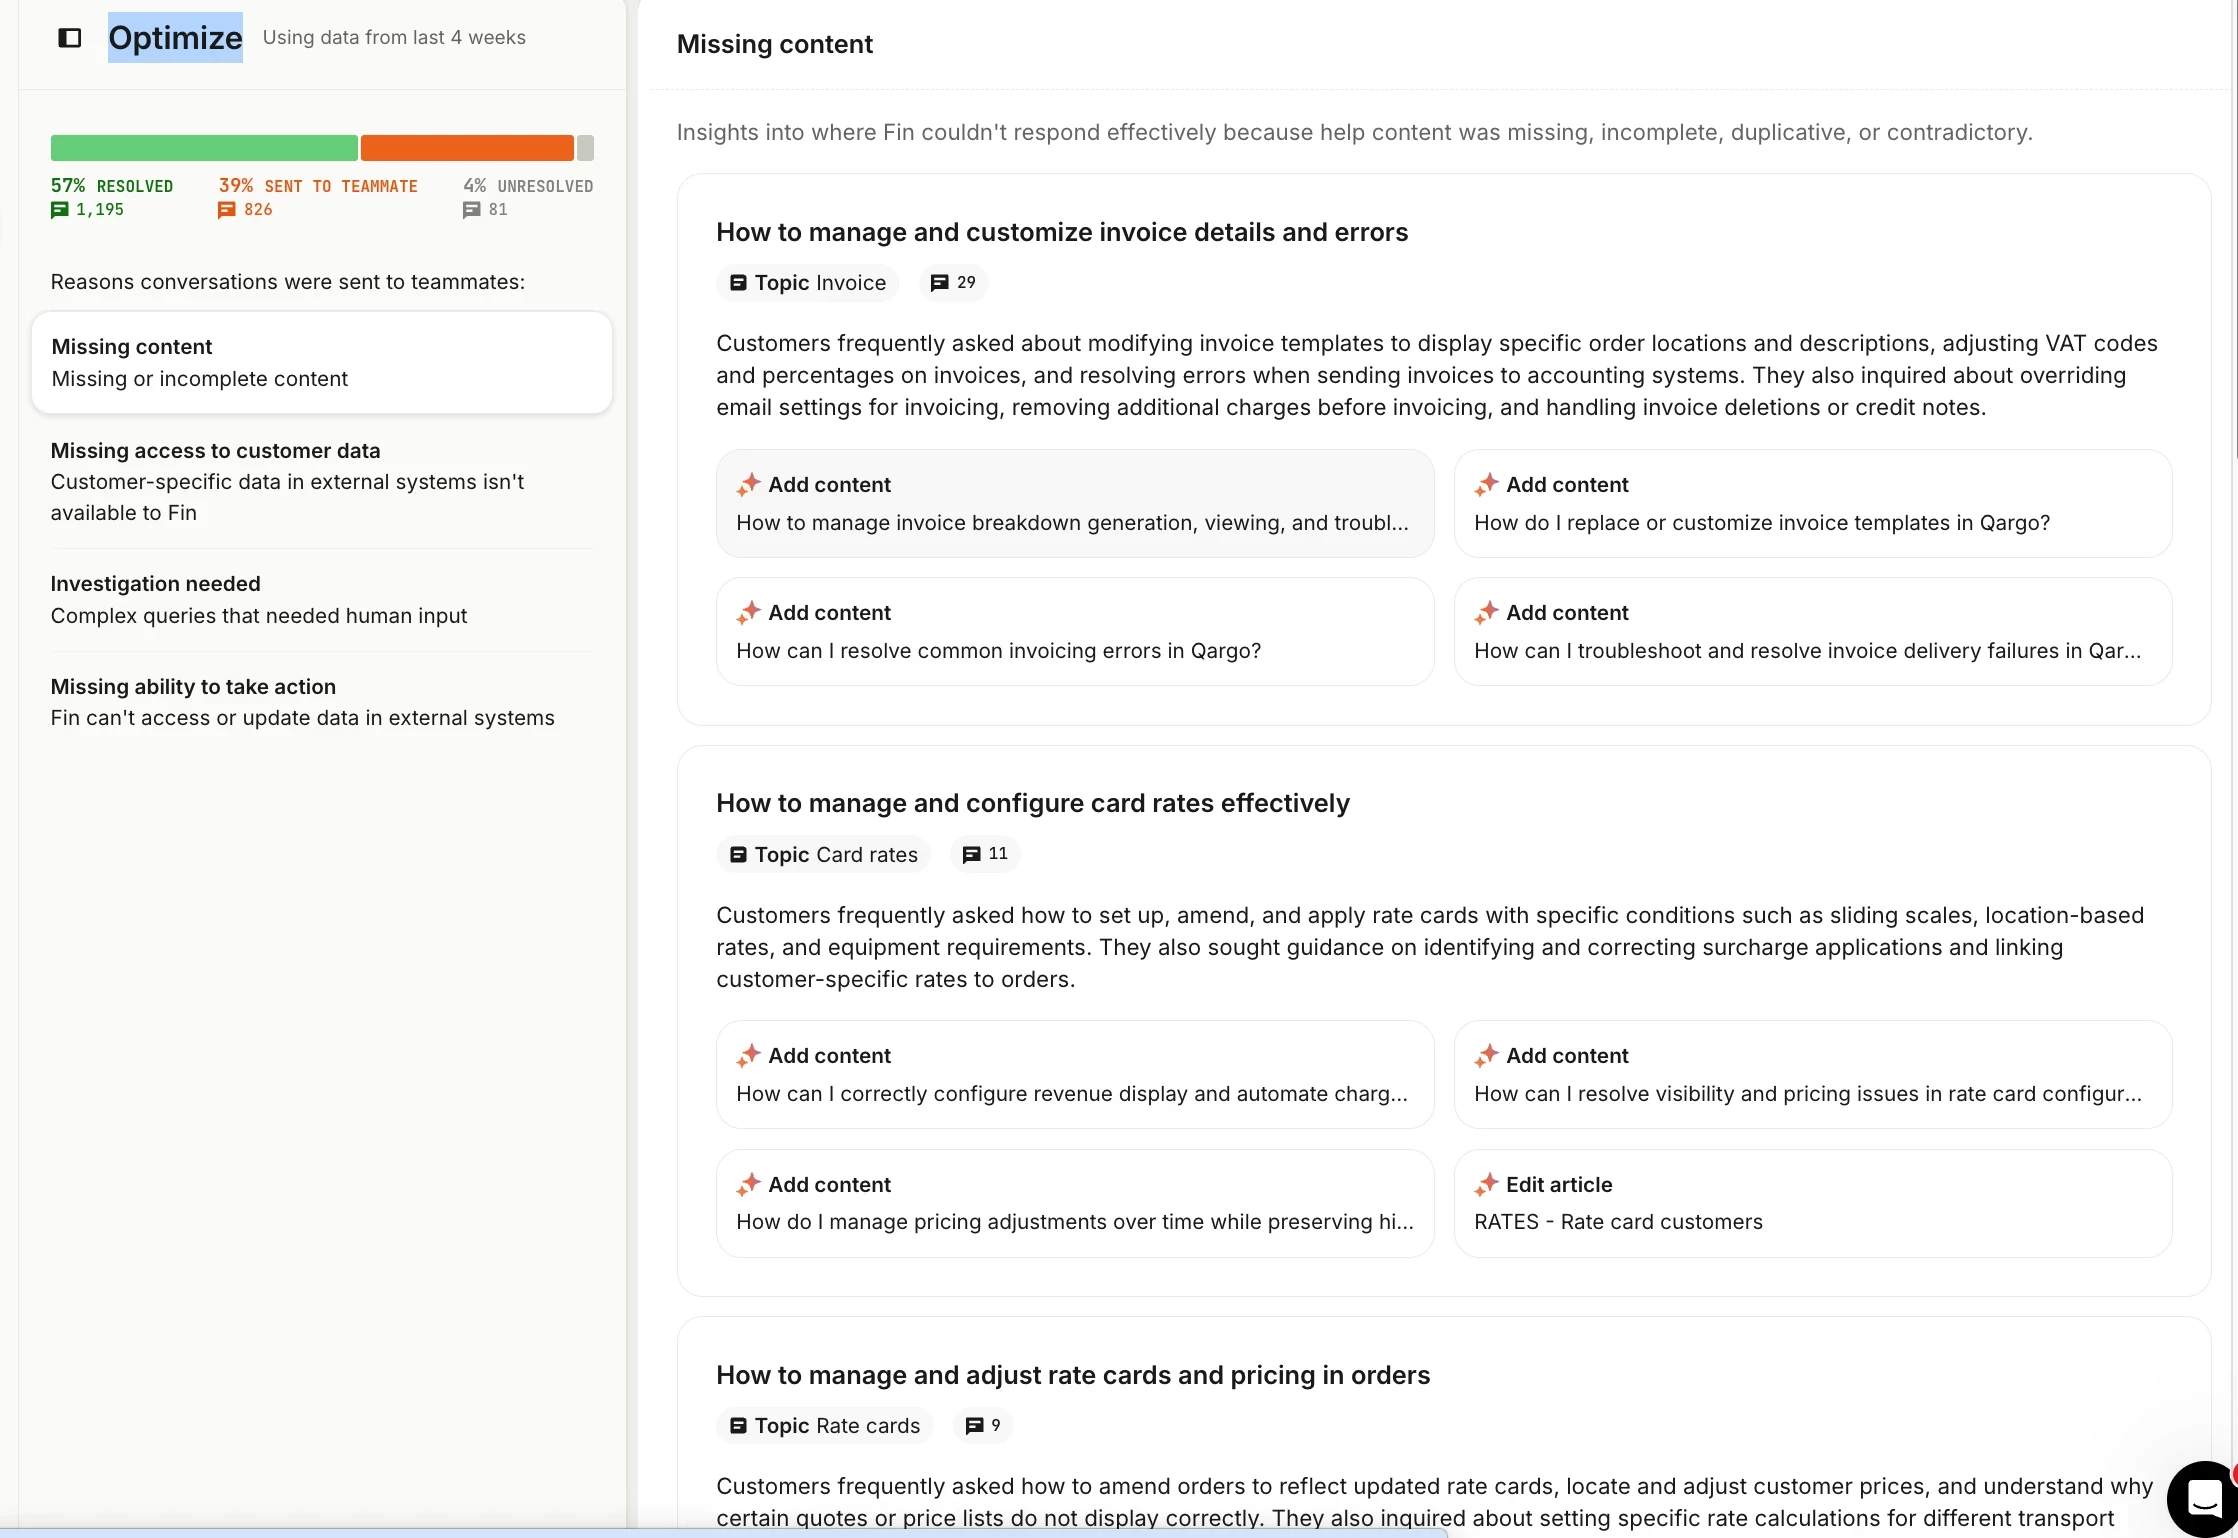Add content for resolving common invoicing errors

click(x=1075, y=631)
